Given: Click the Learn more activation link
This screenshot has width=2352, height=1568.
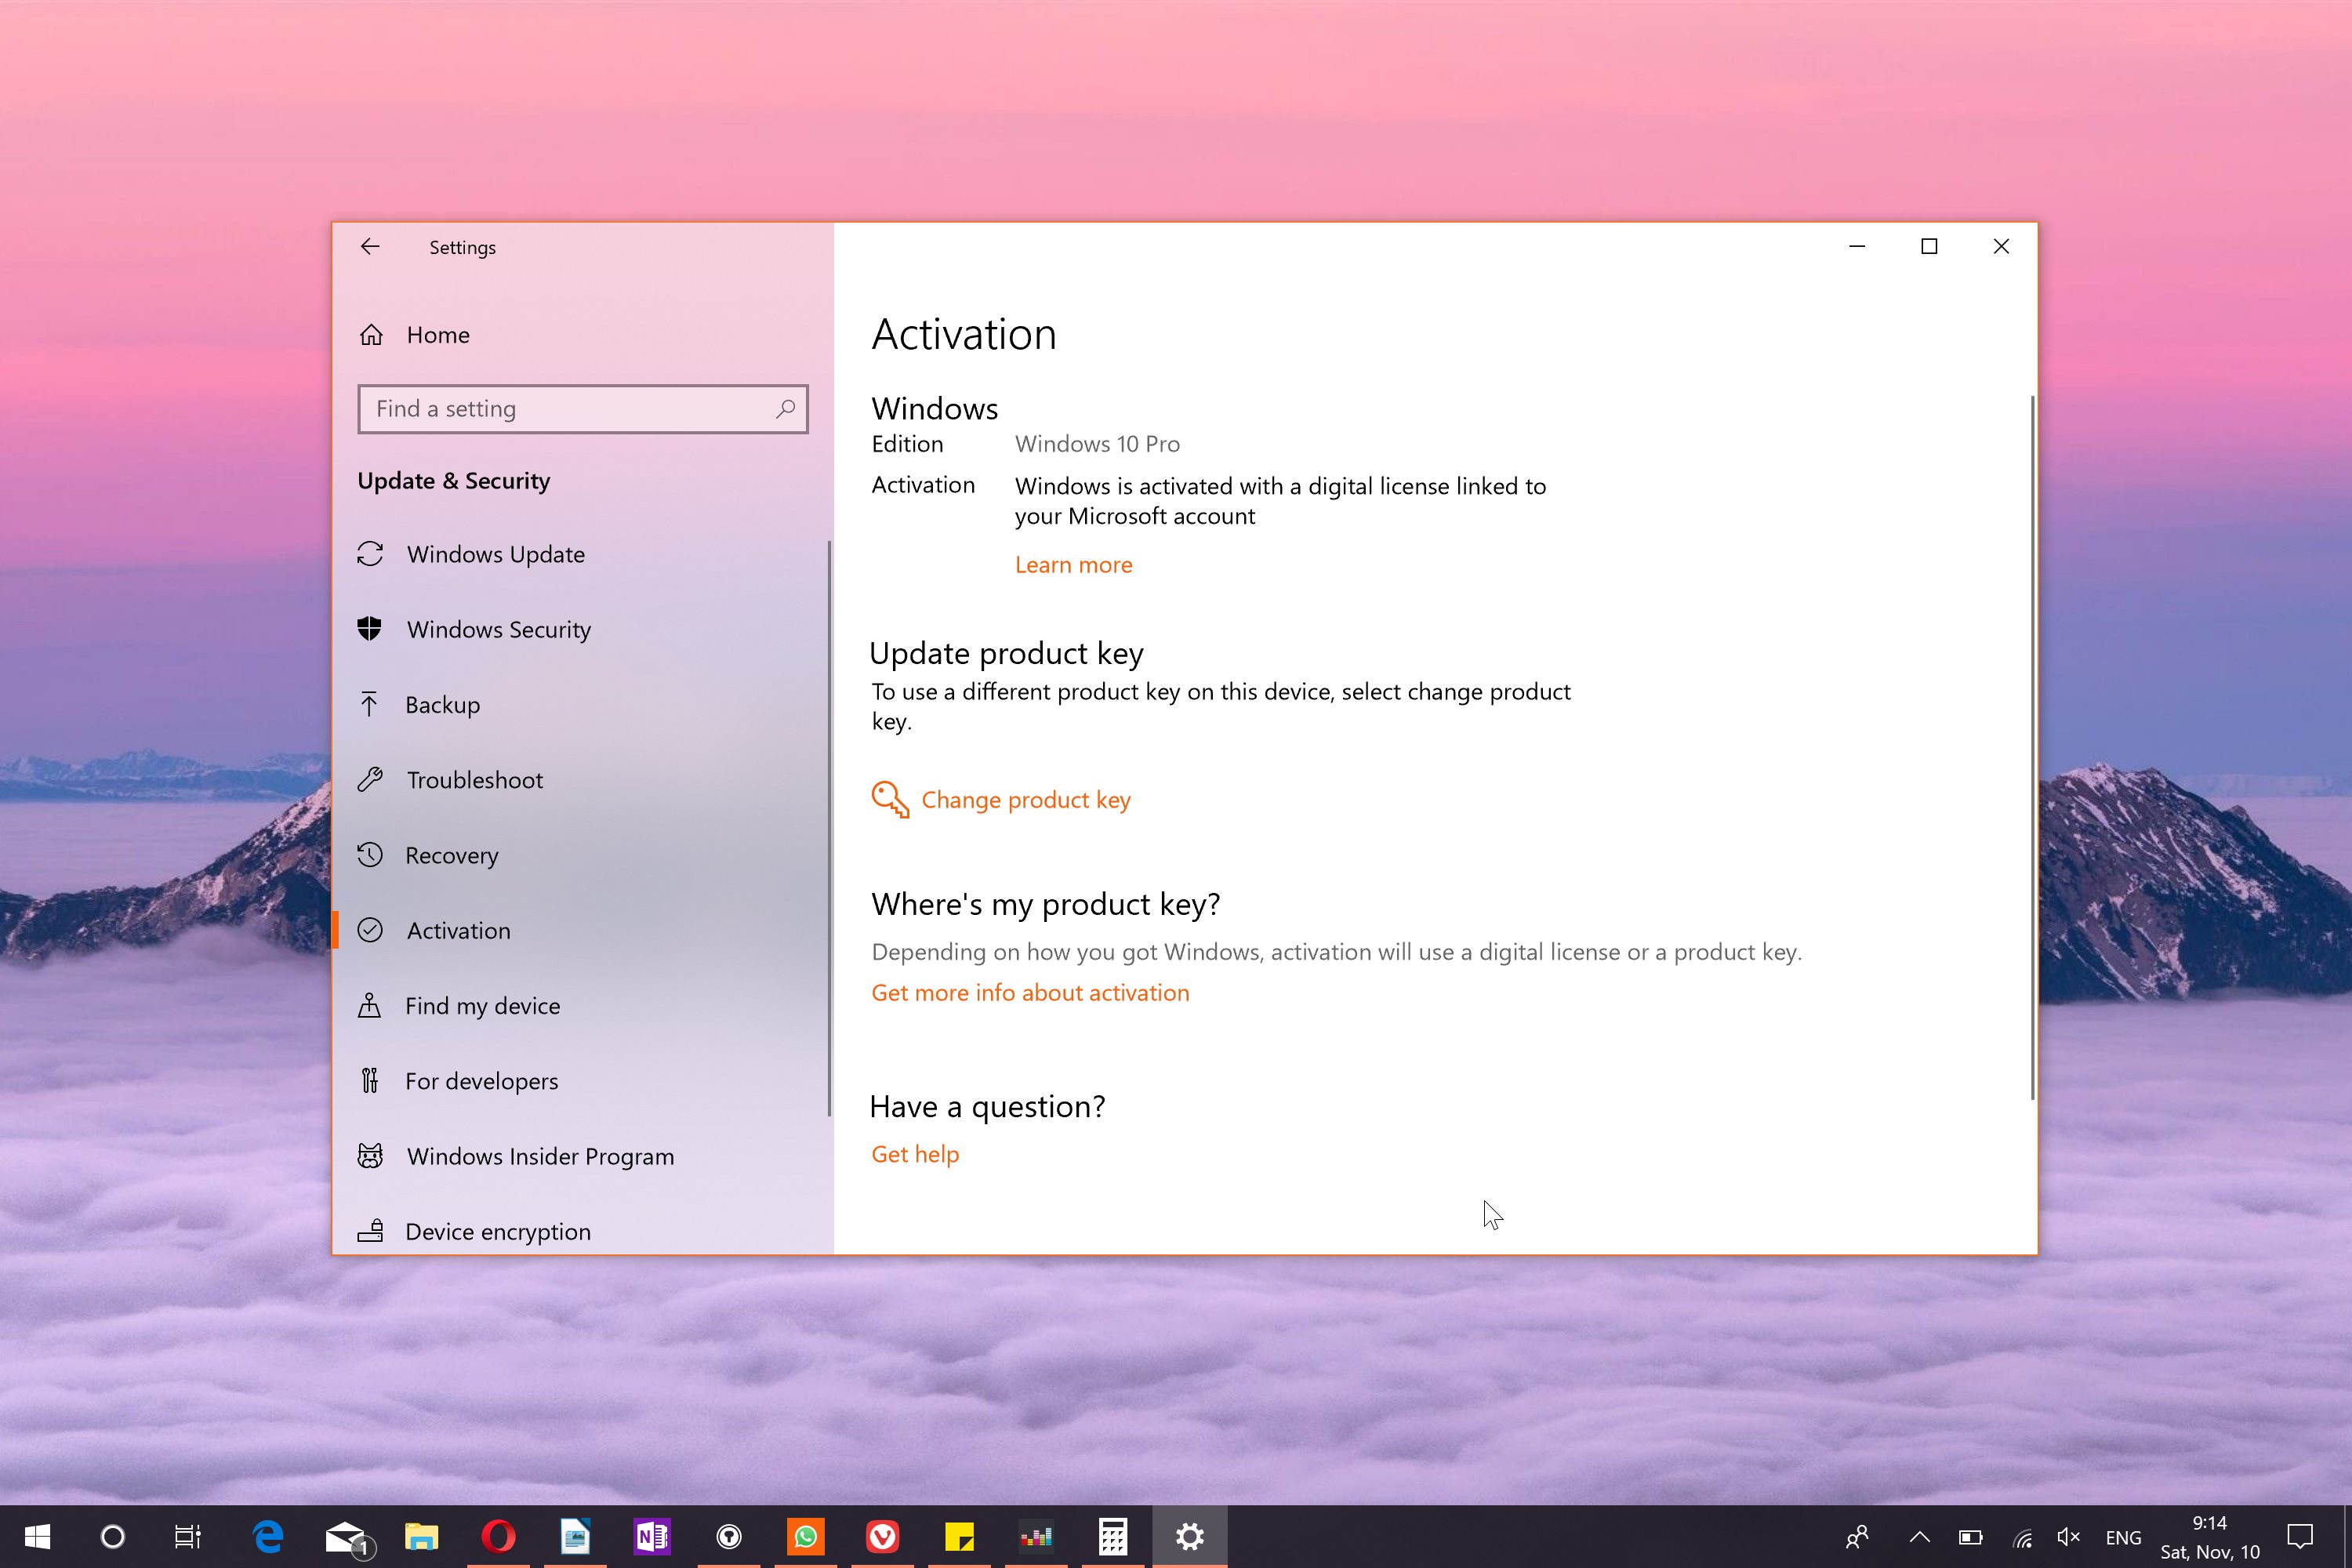Looking at the screenshot, I should pyautogui.click(x=1073, y=565).
